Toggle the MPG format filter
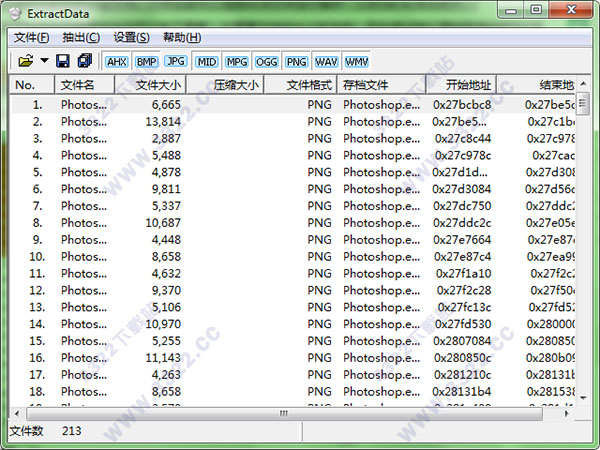 coord(236,62)
